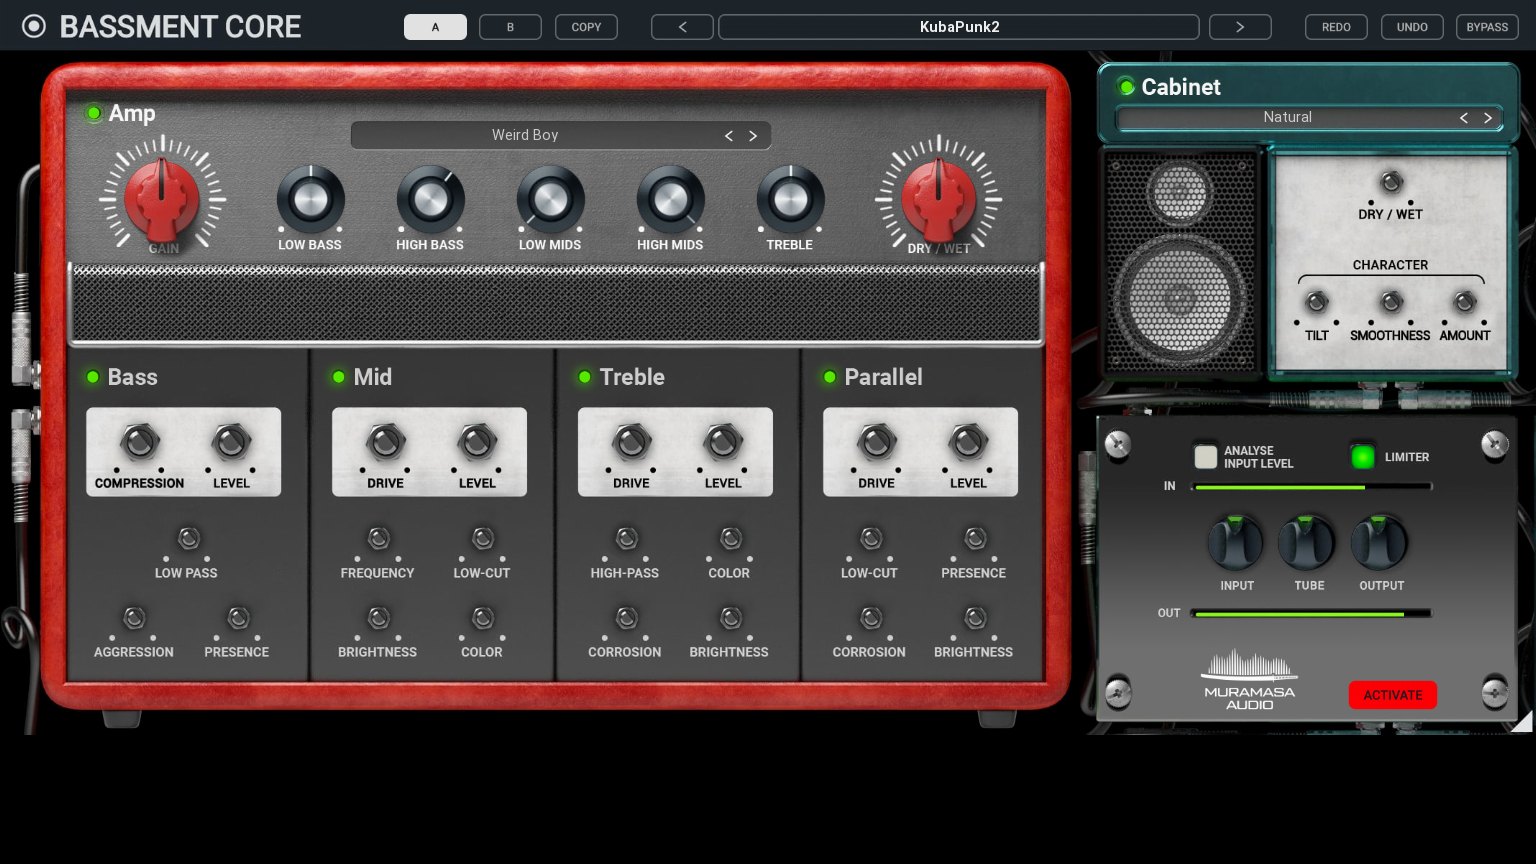Toggle the Cabinet power LED

tap(1126, 87)
